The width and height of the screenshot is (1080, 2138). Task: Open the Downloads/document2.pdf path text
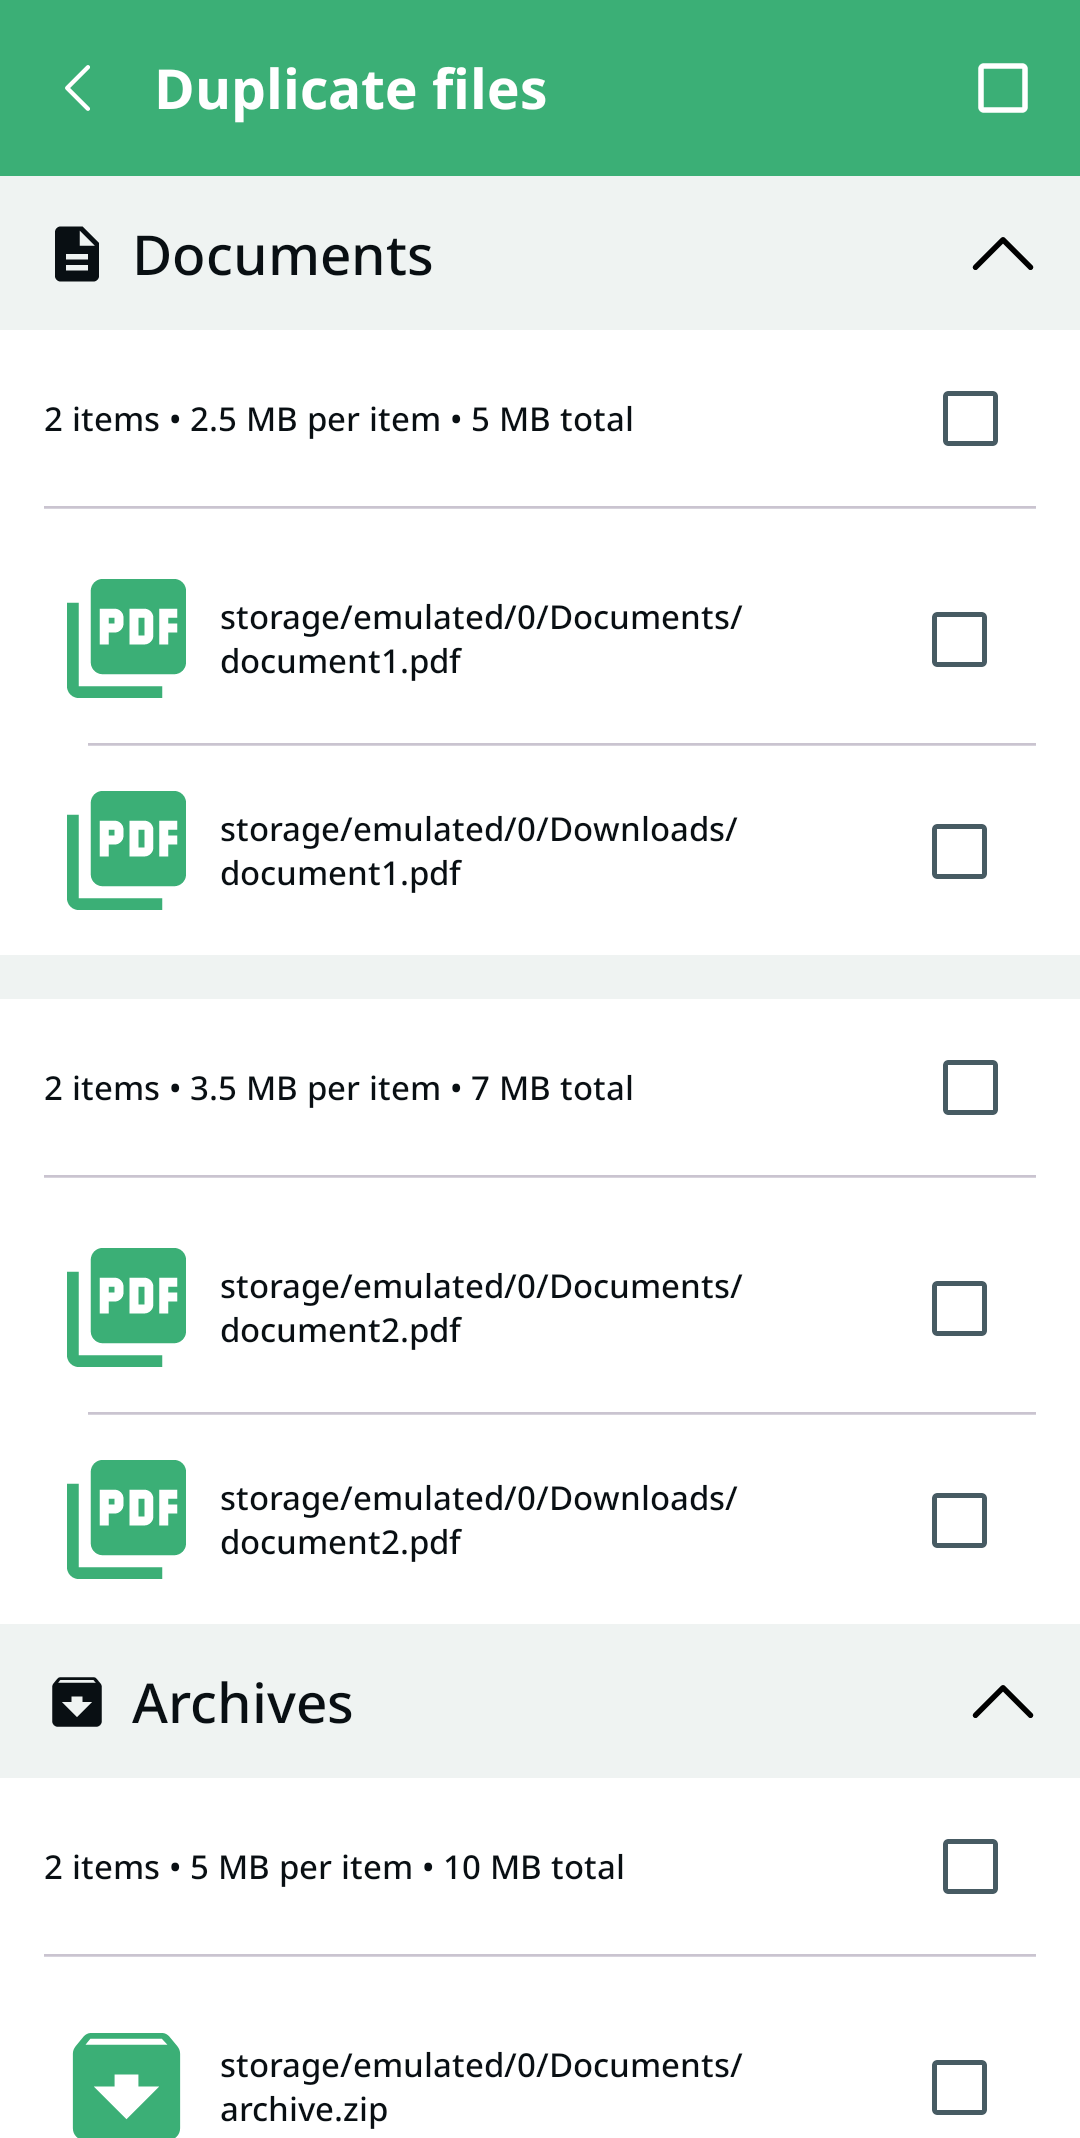point(478,1520)
